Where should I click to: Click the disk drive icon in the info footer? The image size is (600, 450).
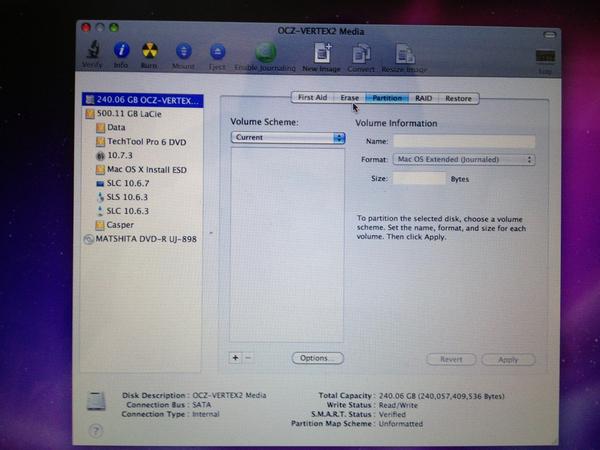pyautogui.click(x=96, y=401)
